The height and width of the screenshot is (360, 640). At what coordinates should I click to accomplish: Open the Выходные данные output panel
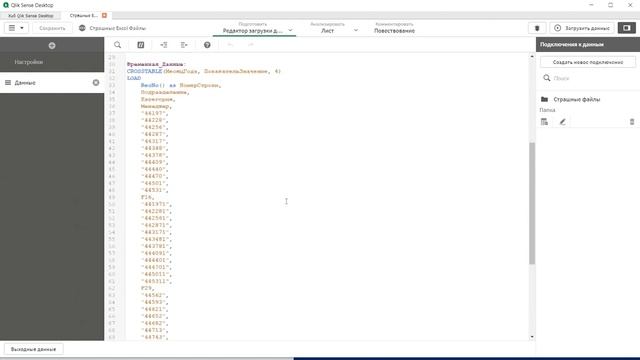click(33, 349)
